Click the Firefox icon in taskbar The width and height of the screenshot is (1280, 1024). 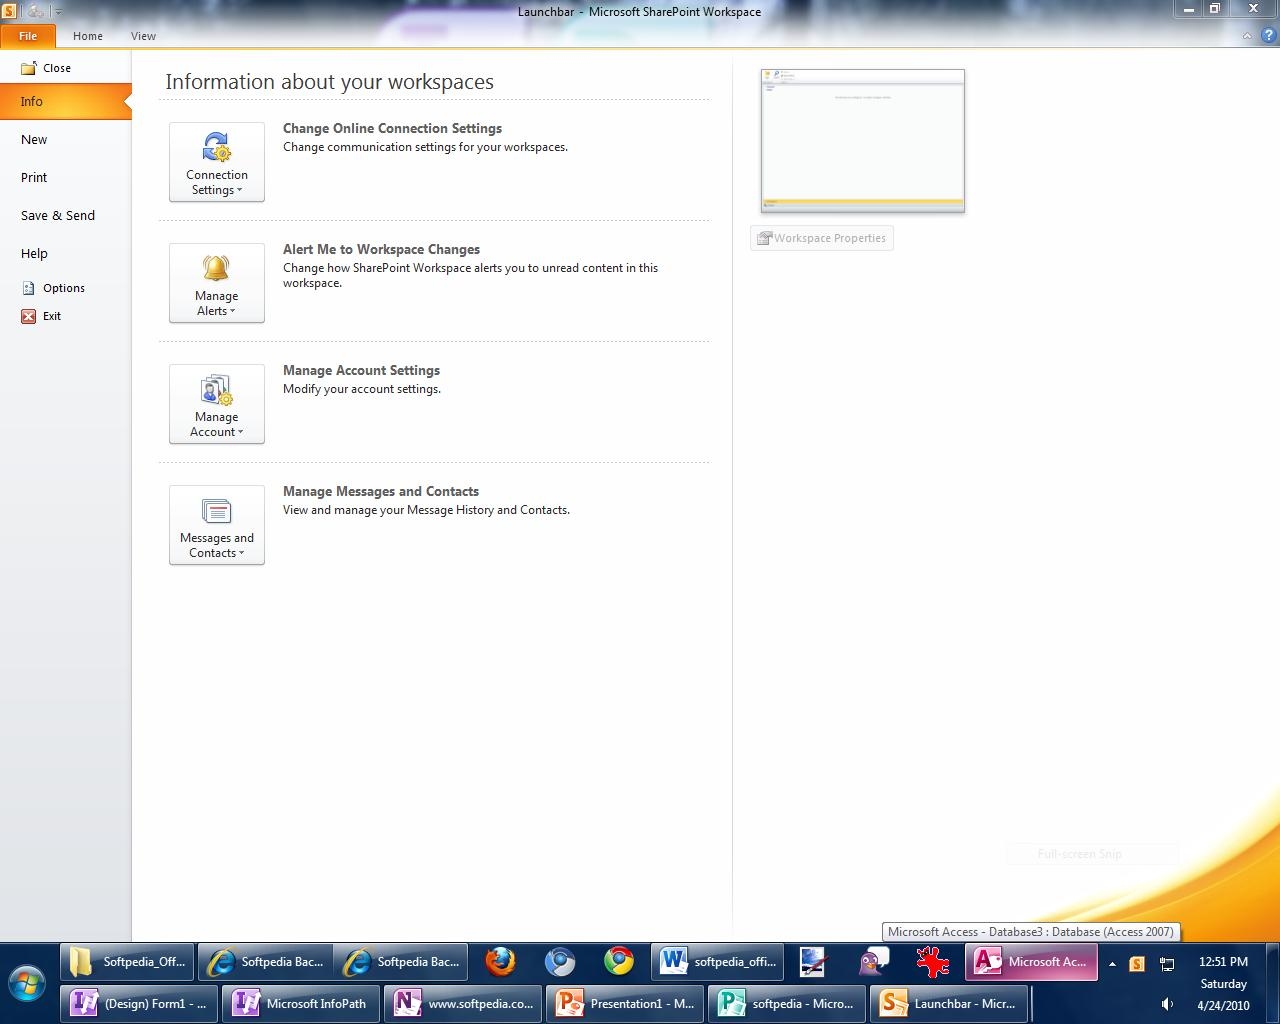[501, 962]
